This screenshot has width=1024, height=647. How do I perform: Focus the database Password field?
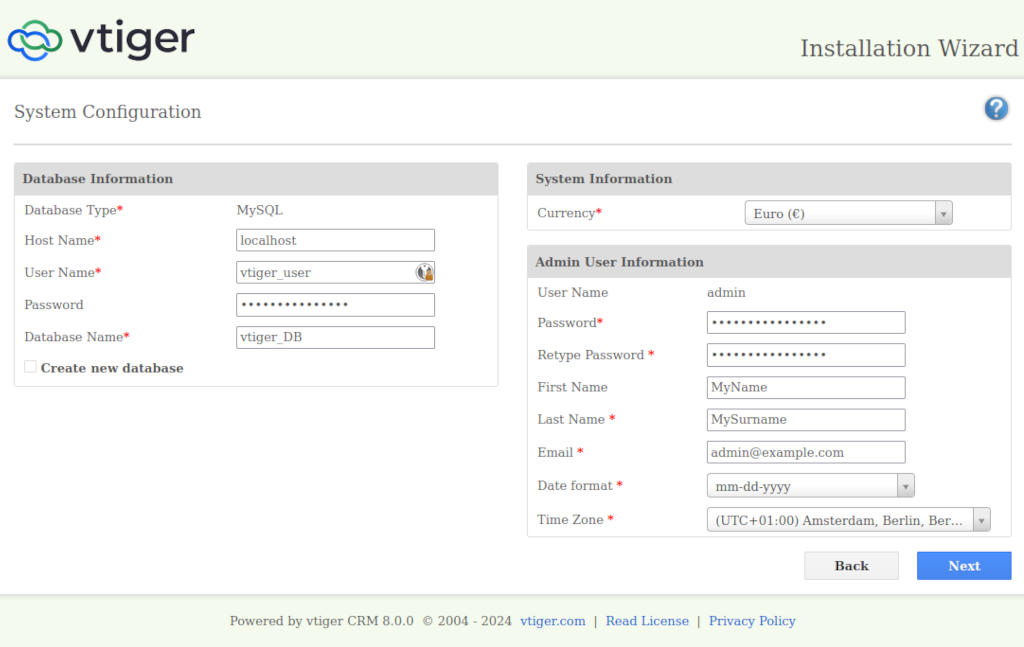tap(335, 305)
